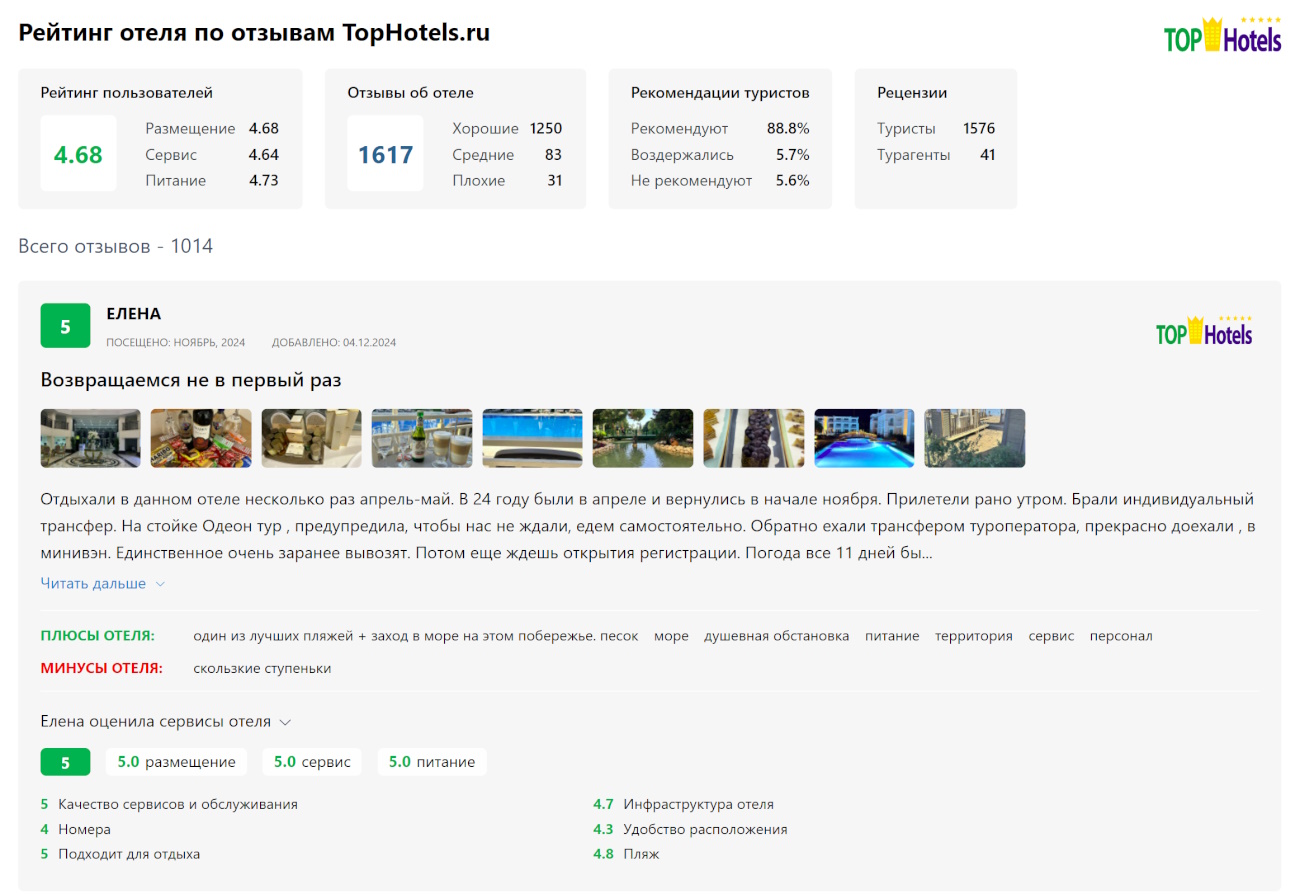Click the территория plus tag

coord(974,636)
